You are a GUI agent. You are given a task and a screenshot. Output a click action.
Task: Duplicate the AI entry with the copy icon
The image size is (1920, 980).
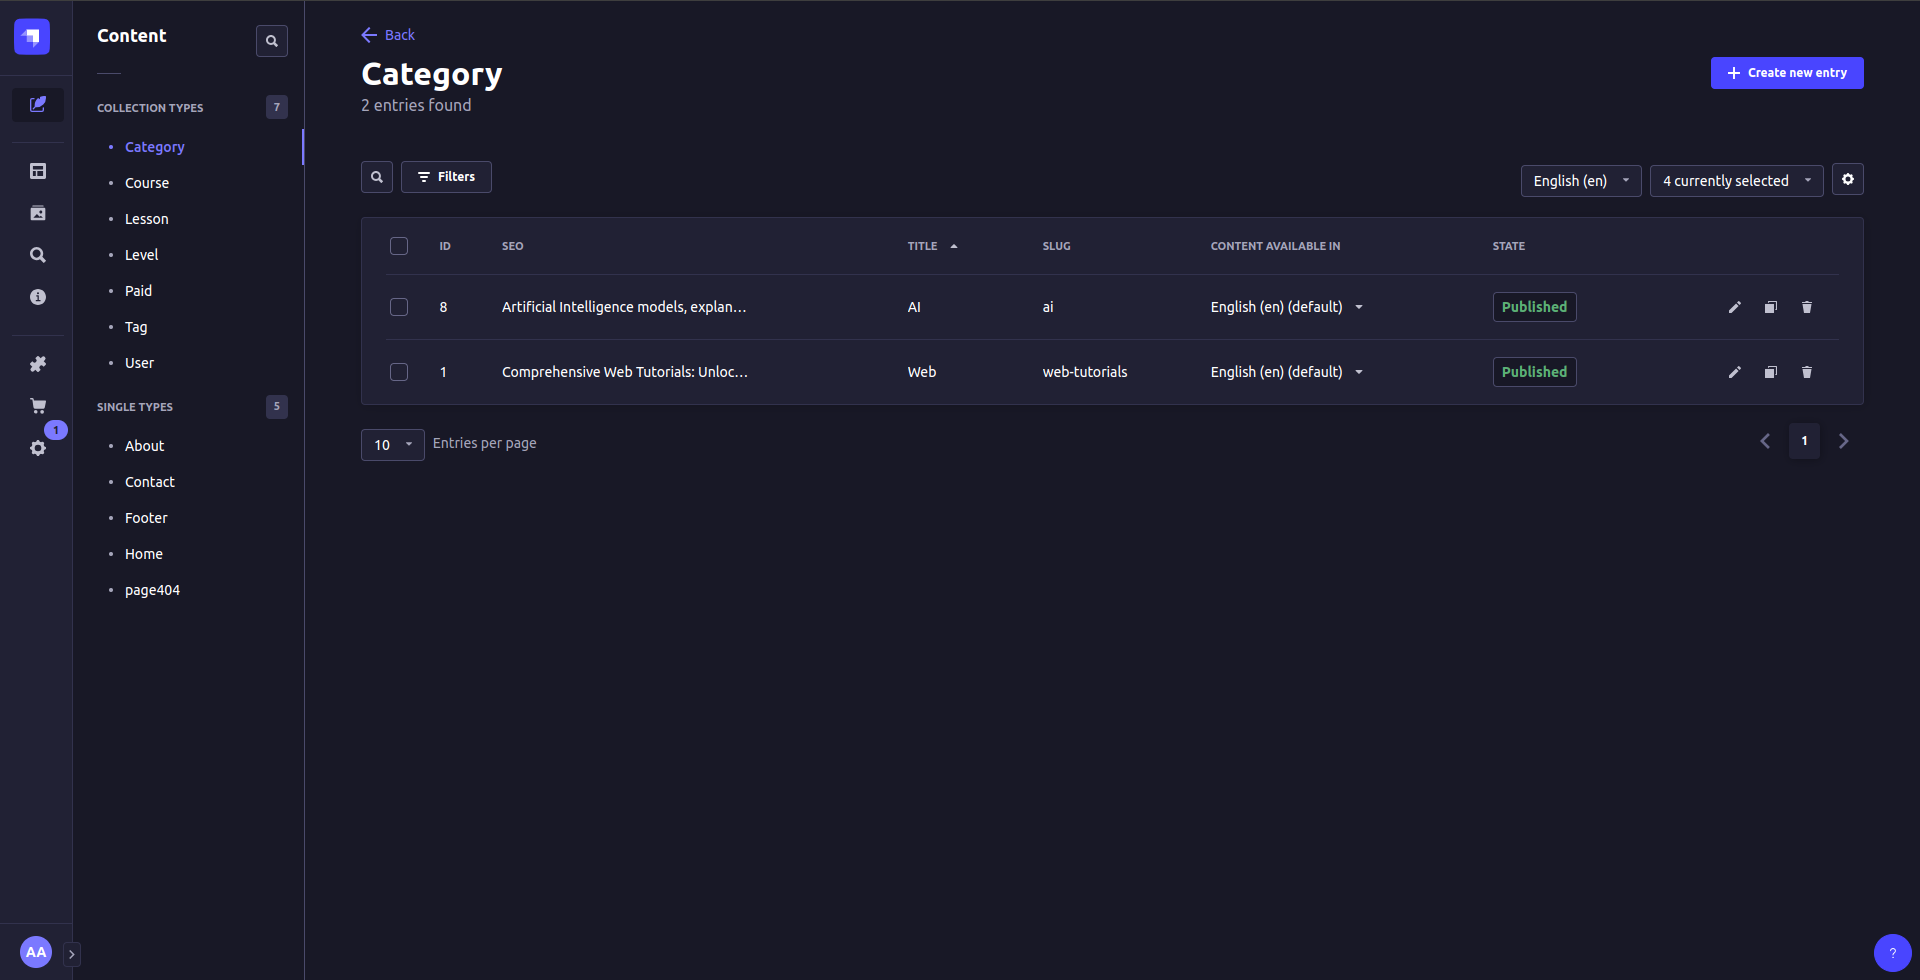click(1770, 307)
